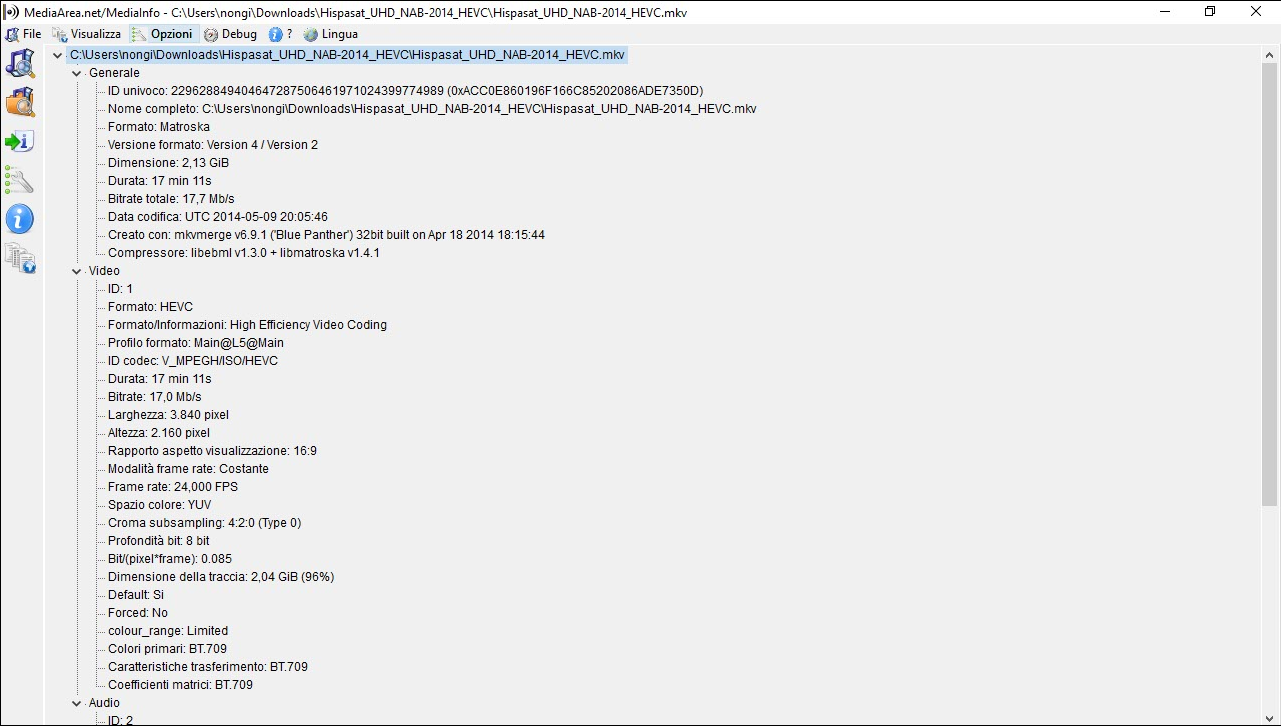
Task: Click the vertical scrollbar track
Action: point(1271,600)
